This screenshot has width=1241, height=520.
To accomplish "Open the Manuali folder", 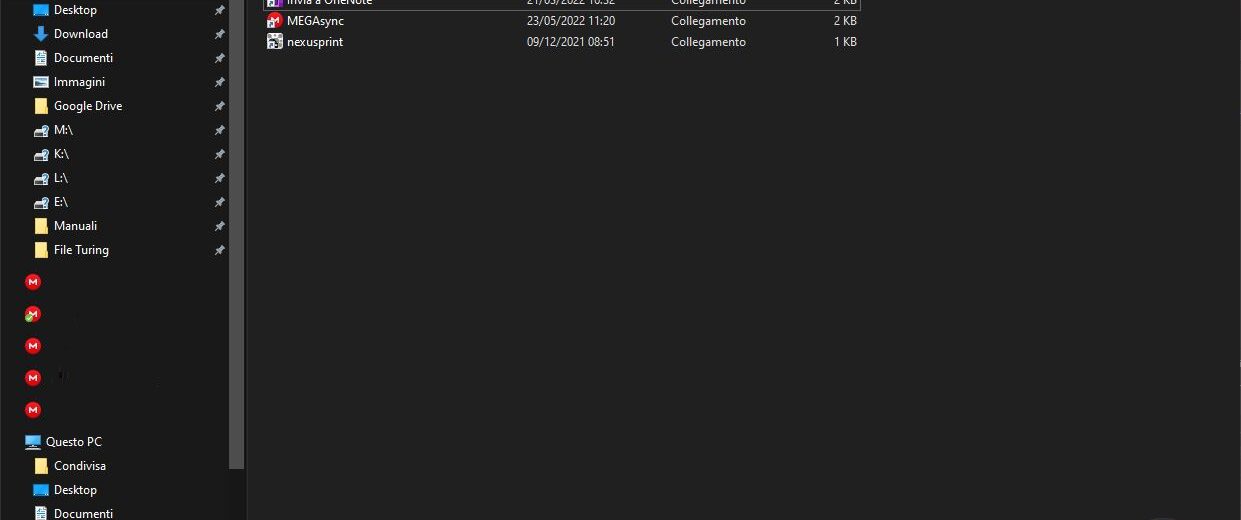I will coord(75,226).
